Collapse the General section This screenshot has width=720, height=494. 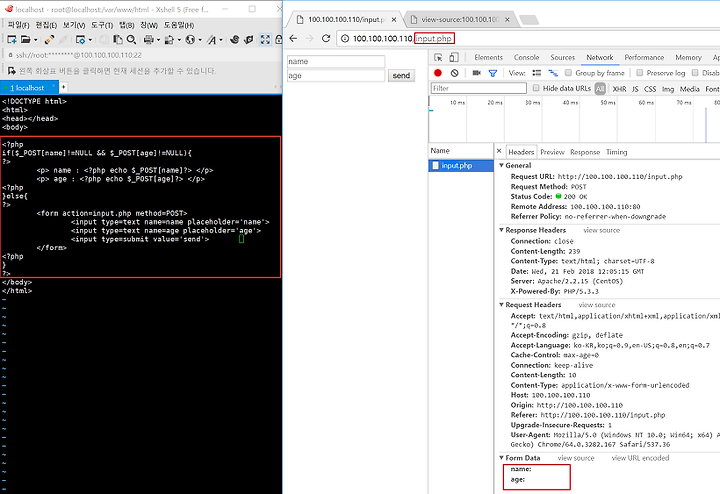pyautogui.click(x=502, y=165)
